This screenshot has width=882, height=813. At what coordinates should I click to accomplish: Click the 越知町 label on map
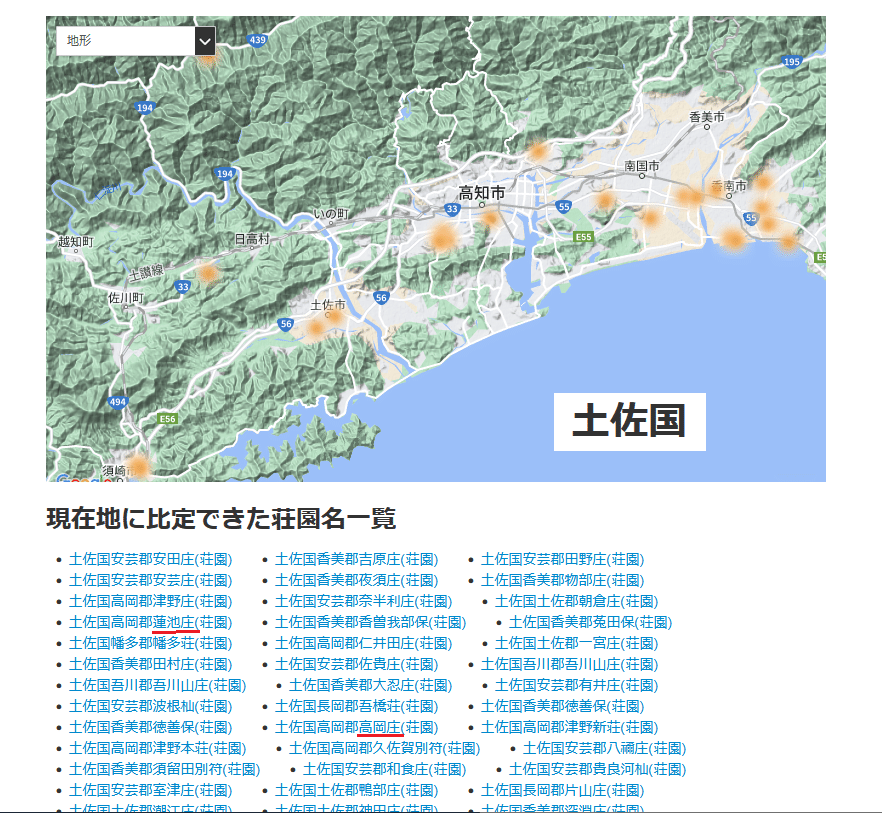click(75, 242)
